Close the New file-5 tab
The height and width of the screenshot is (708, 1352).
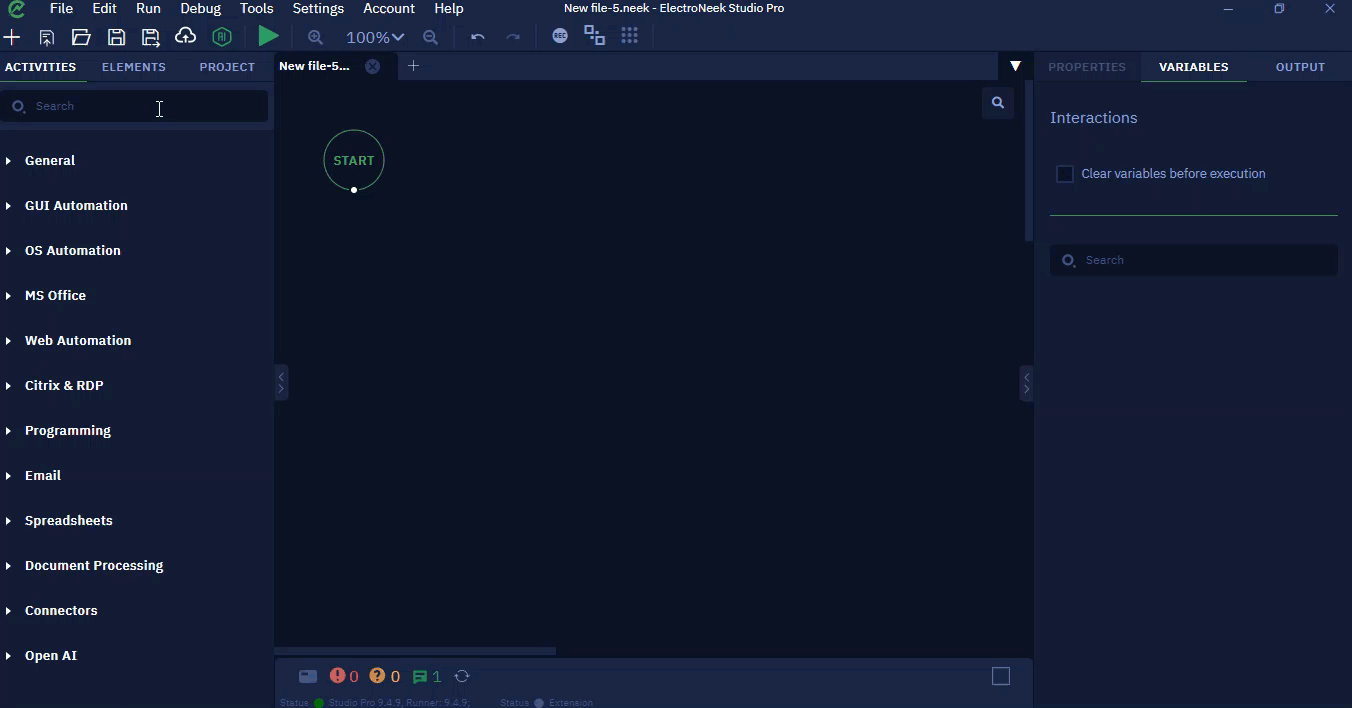pyautogui.click(x=372, y=66)
